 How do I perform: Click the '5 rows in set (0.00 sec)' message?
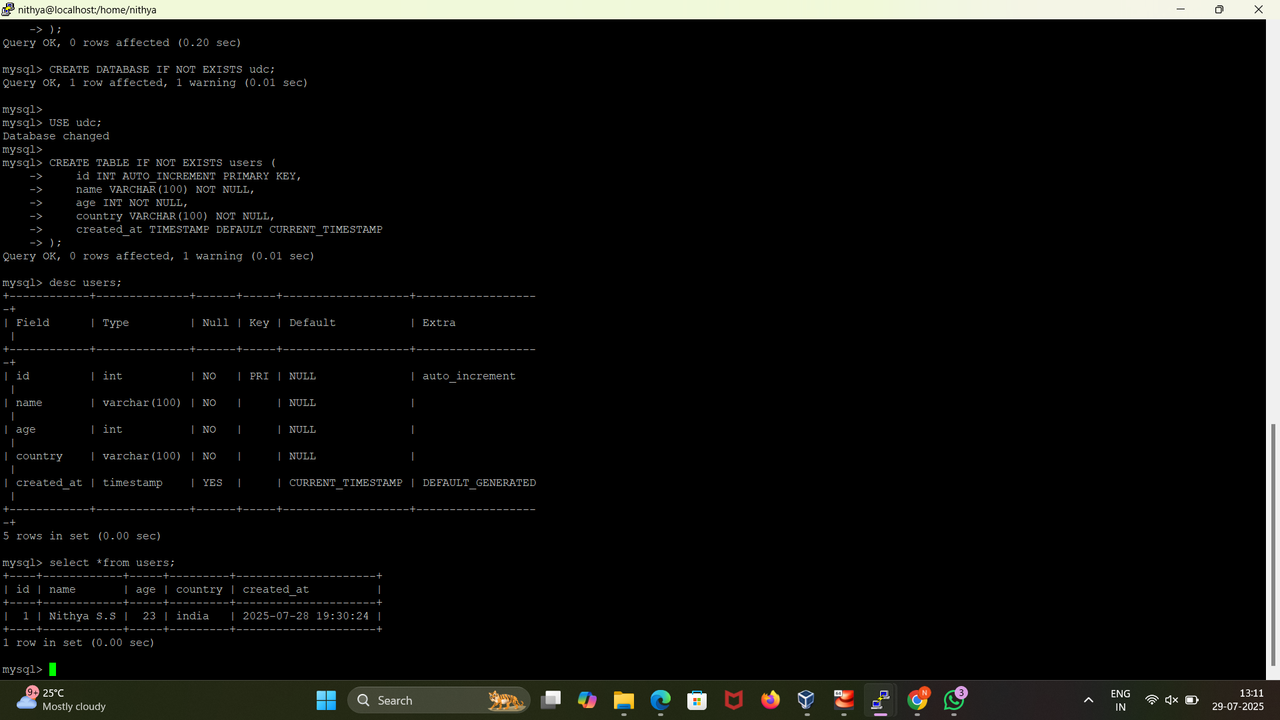click(82, 536)
